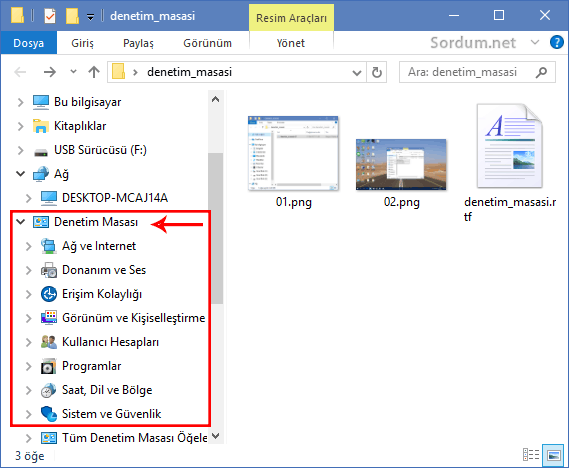This screenshot has width=569, height=468.
Task: Click Tüm Denetim Masası Öğeleri icon
Action: coord(49,438)
